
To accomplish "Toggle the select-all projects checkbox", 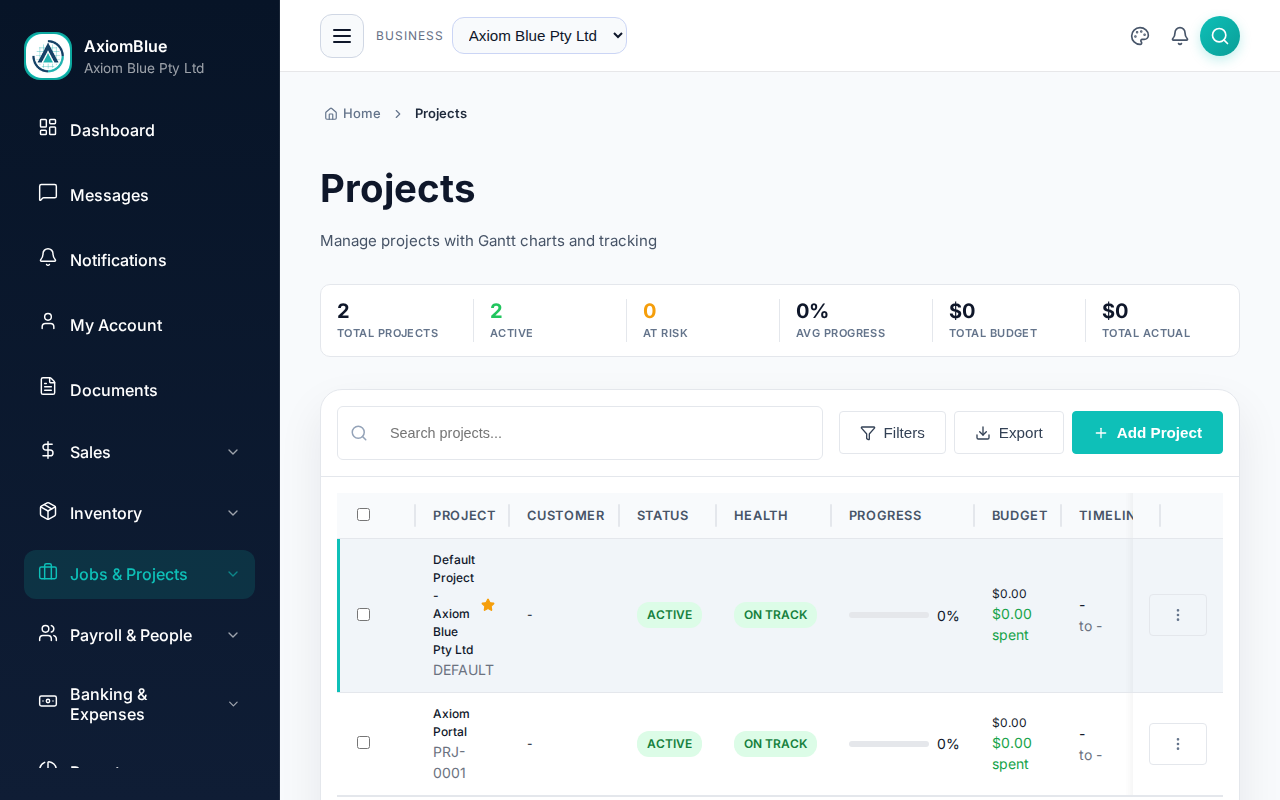I will (x=363, y=515).
